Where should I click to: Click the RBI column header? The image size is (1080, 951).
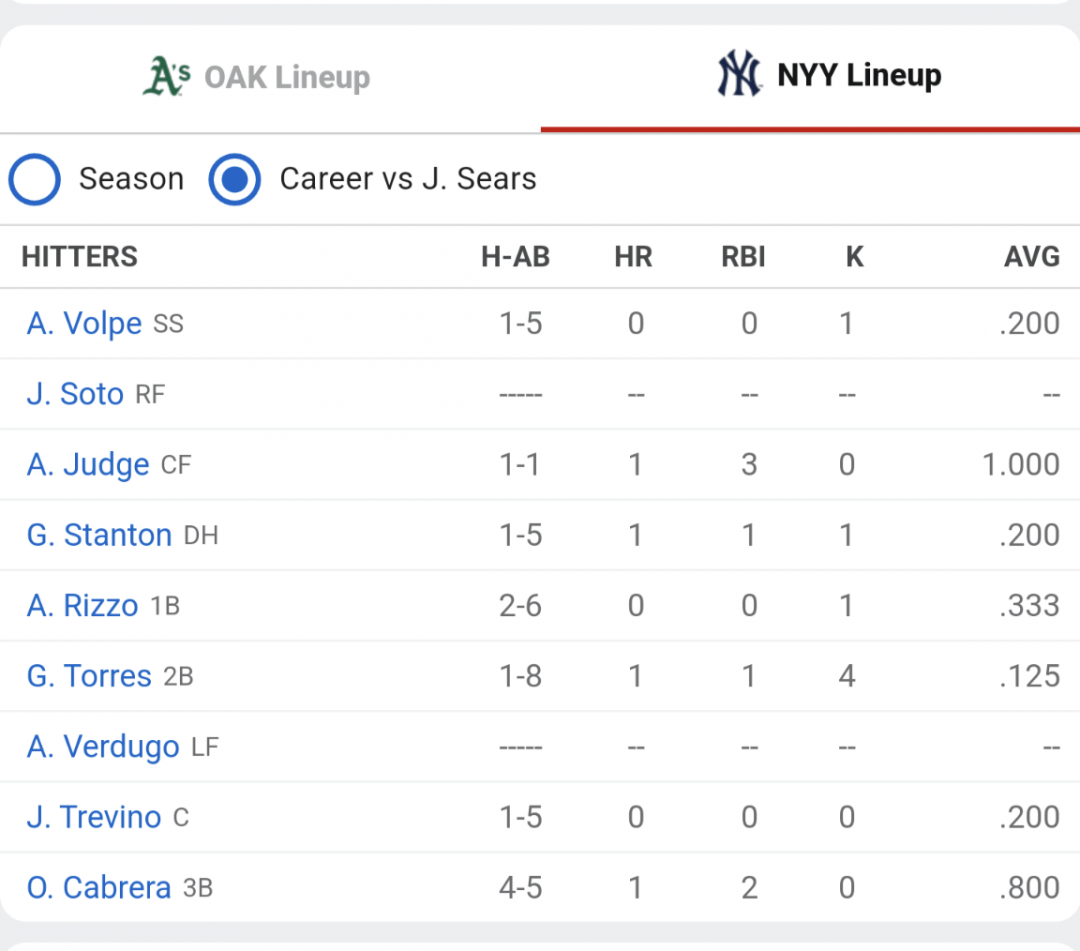click(x=743, y=257)
